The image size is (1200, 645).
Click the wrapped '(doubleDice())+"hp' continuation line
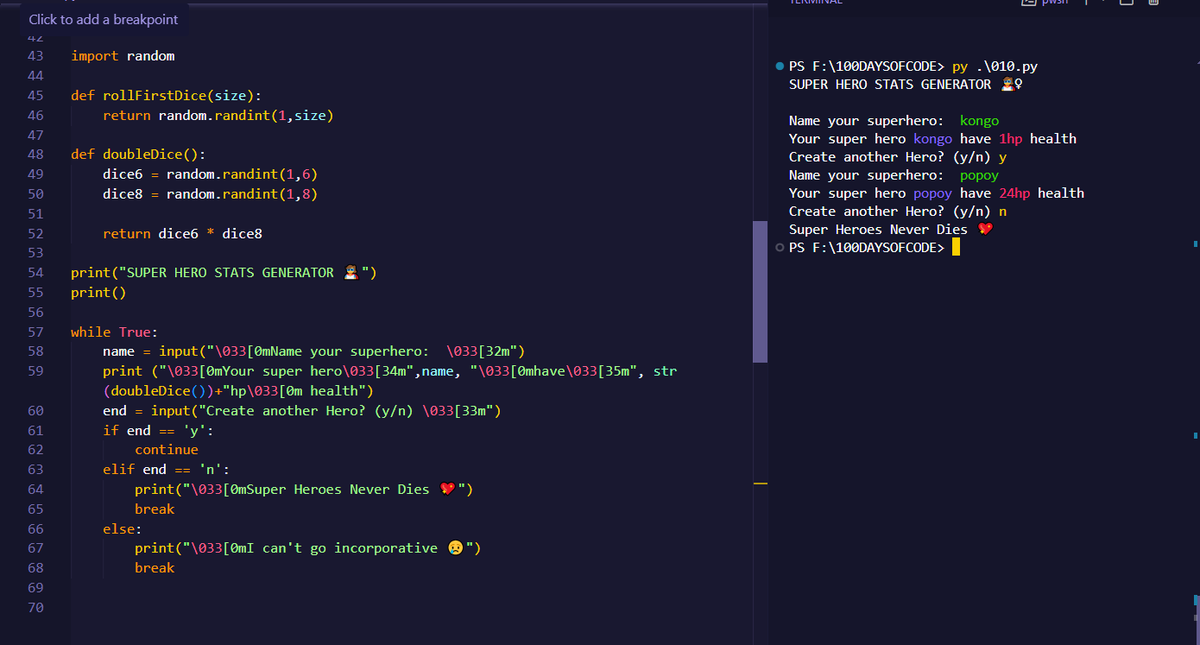pos(238,390)
